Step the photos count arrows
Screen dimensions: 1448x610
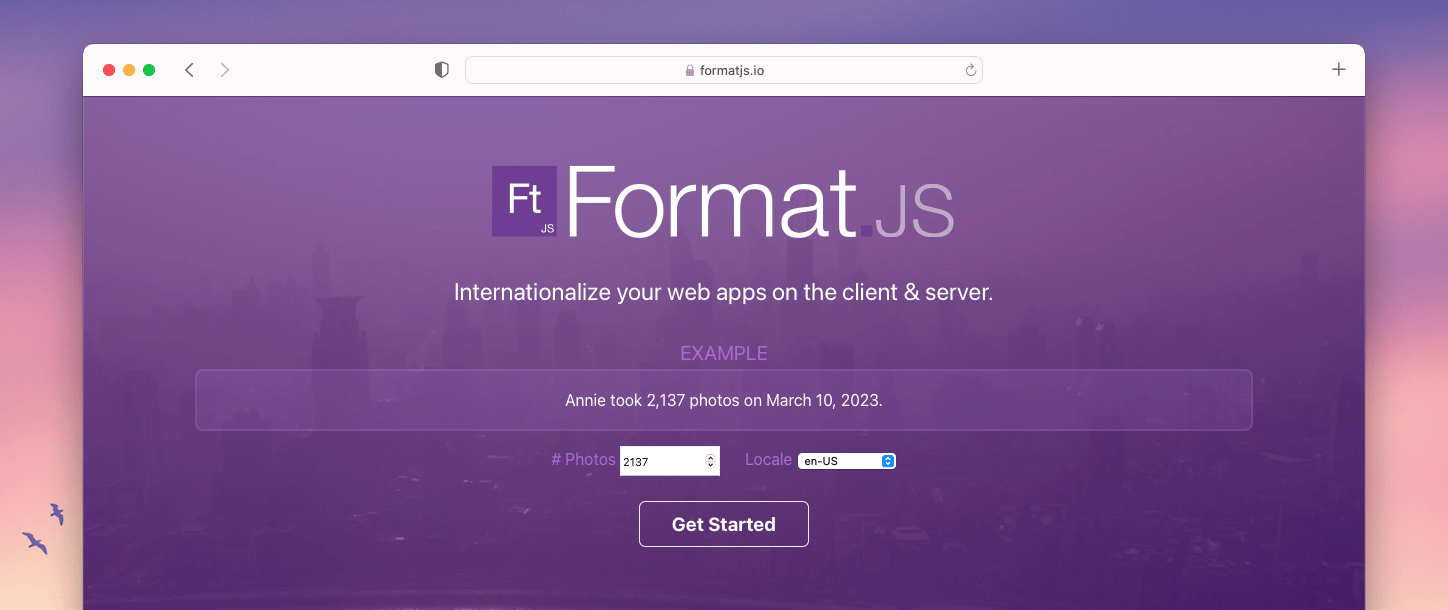711,461
